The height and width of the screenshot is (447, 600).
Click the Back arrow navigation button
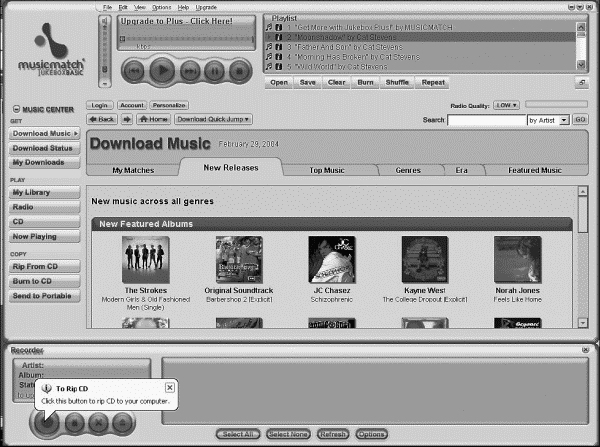click(102, 119)
